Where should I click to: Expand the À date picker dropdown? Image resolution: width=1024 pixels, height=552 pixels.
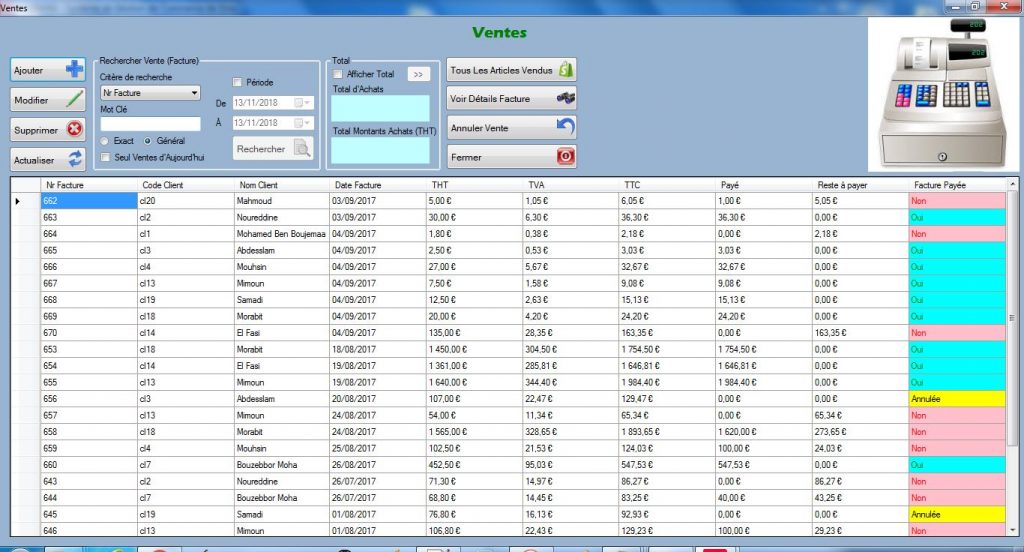(x=307, y=122)
